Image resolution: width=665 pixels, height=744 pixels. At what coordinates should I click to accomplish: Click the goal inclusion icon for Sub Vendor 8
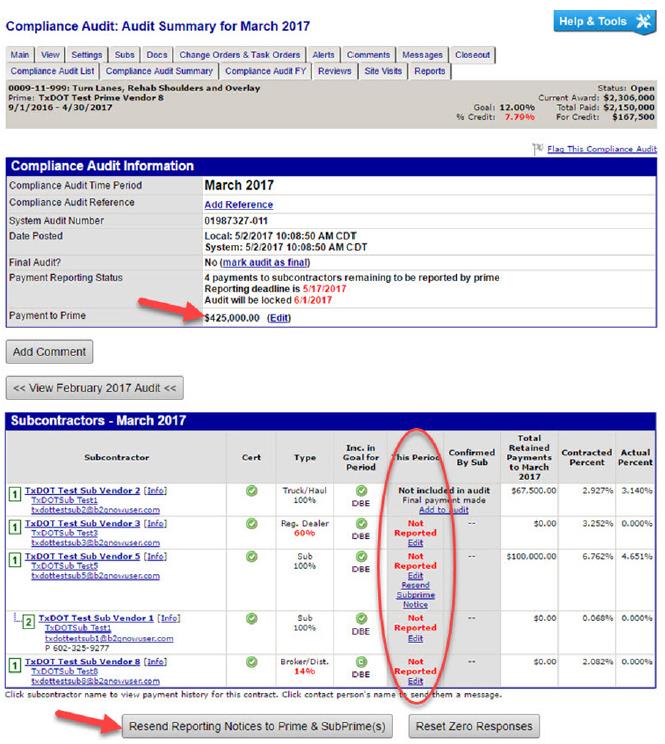click(361, 661)
